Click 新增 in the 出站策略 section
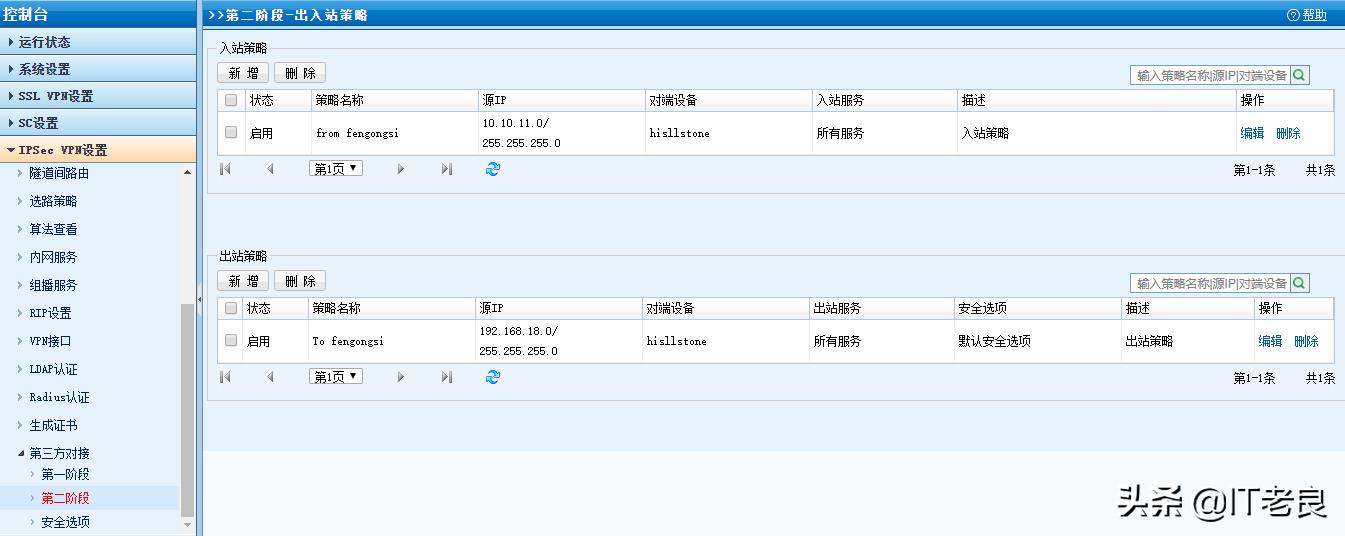The image size is (1345, 536). (243, 281)
